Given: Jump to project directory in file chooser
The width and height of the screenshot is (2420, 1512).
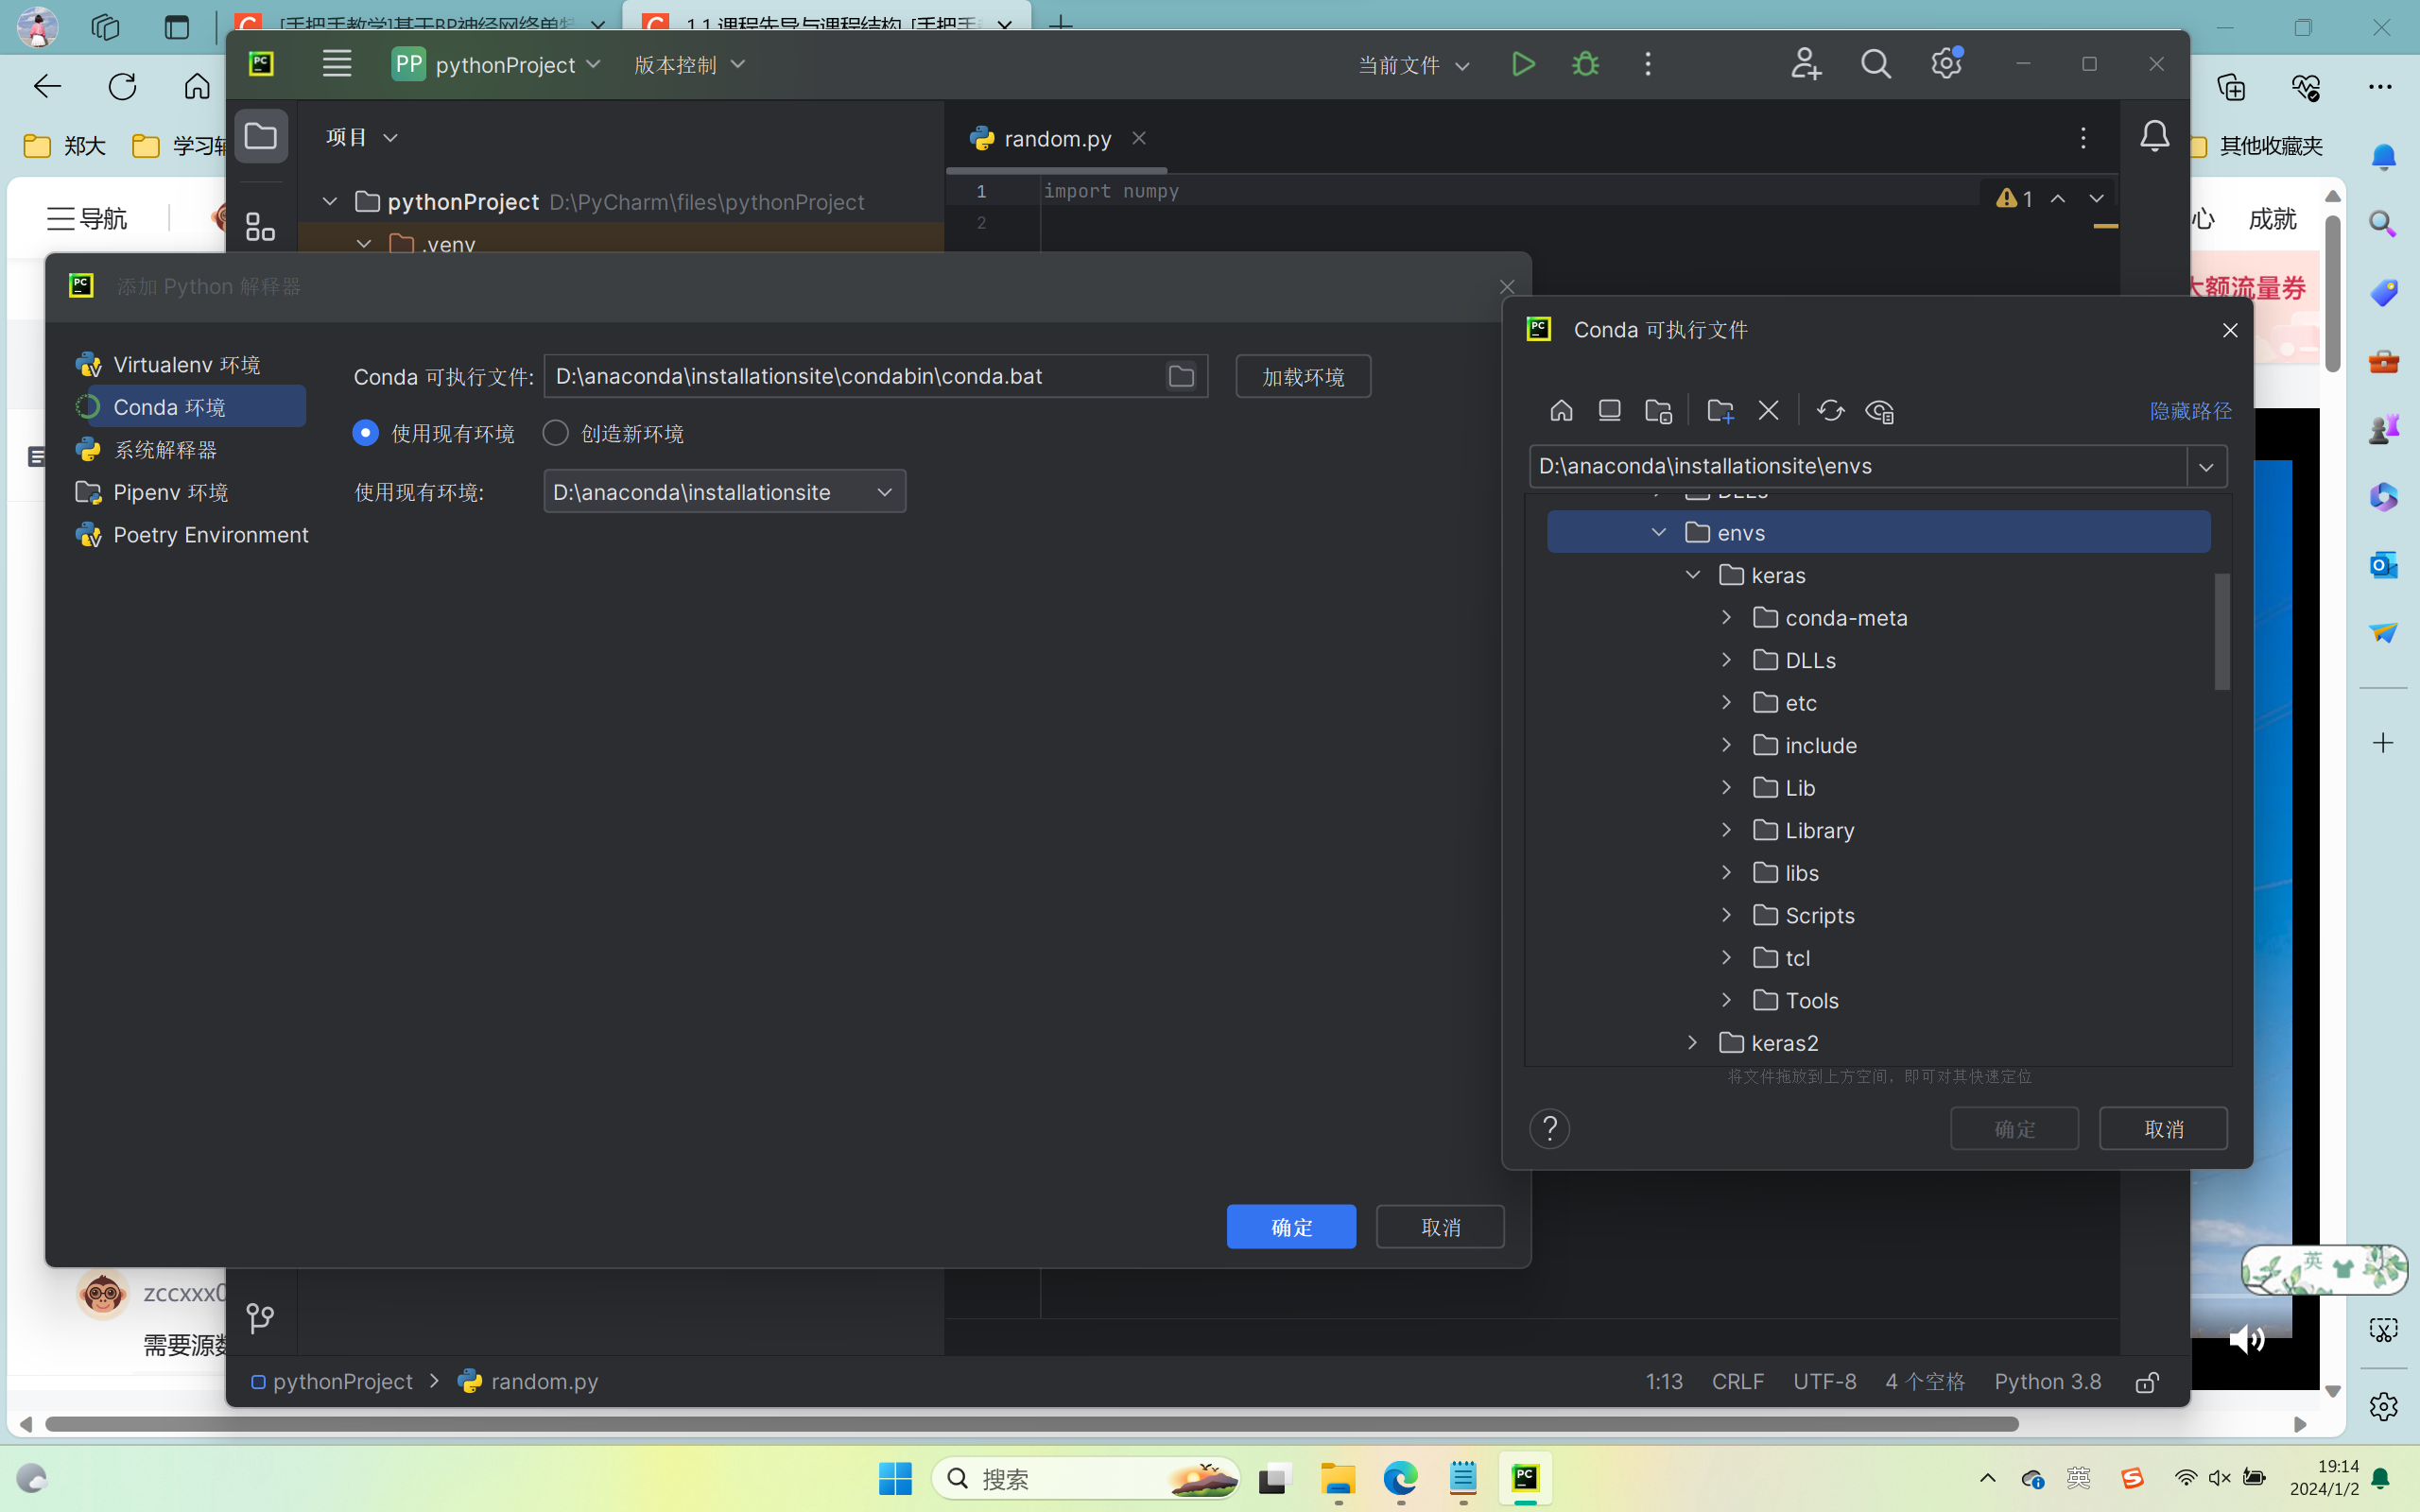Looking at the screenshot, I should [1658, 411].
